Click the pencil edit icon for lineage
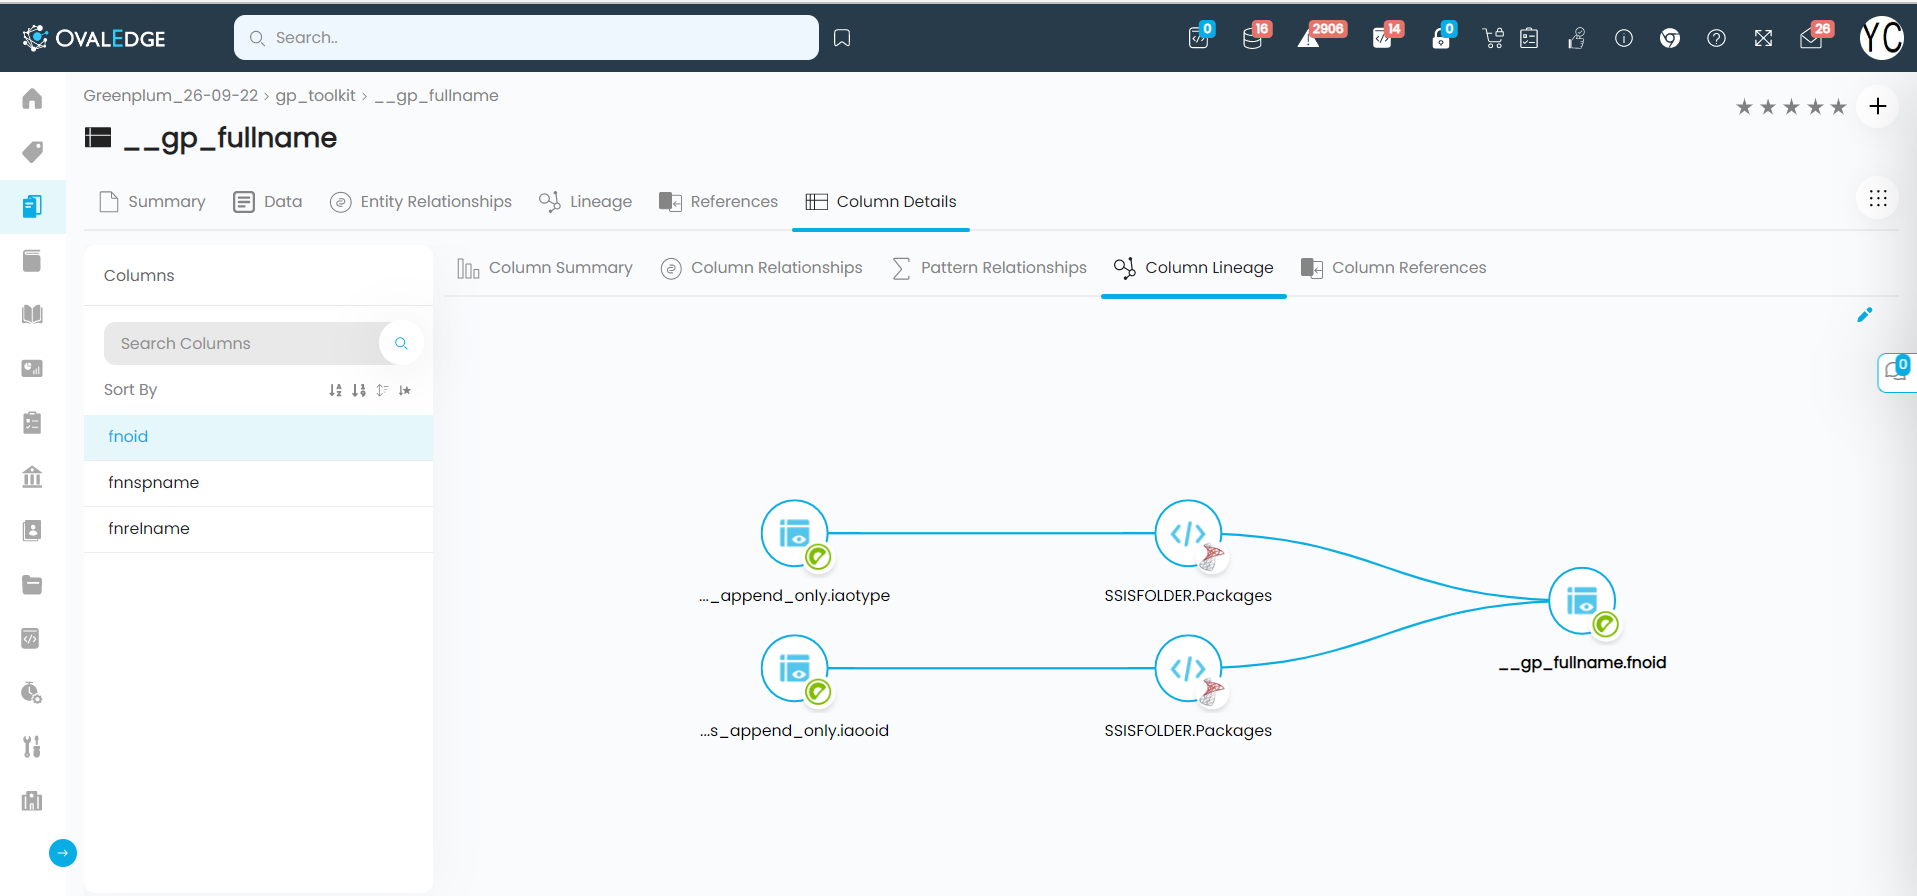The width and height of the screenshot is (1917, 896). [1864, 315]
